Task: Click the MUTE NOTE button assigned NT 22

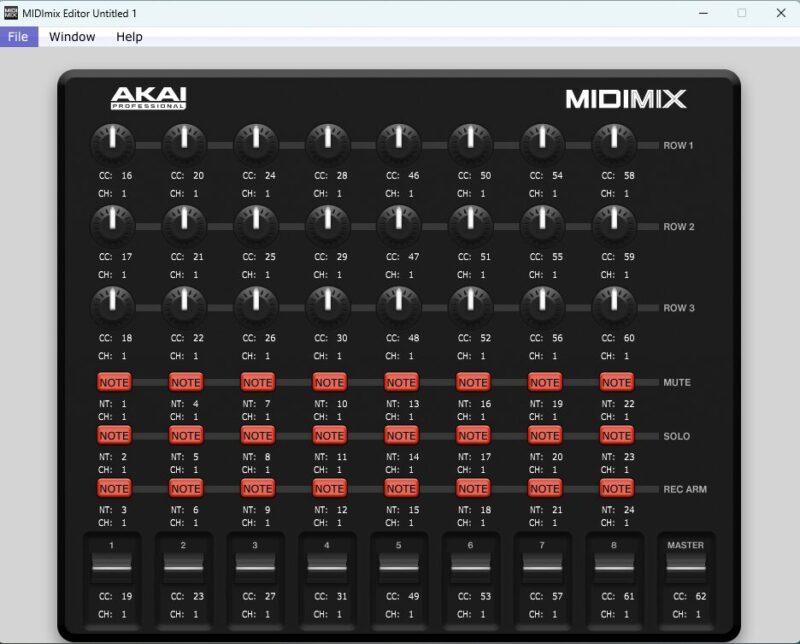Action: point(616,382)
